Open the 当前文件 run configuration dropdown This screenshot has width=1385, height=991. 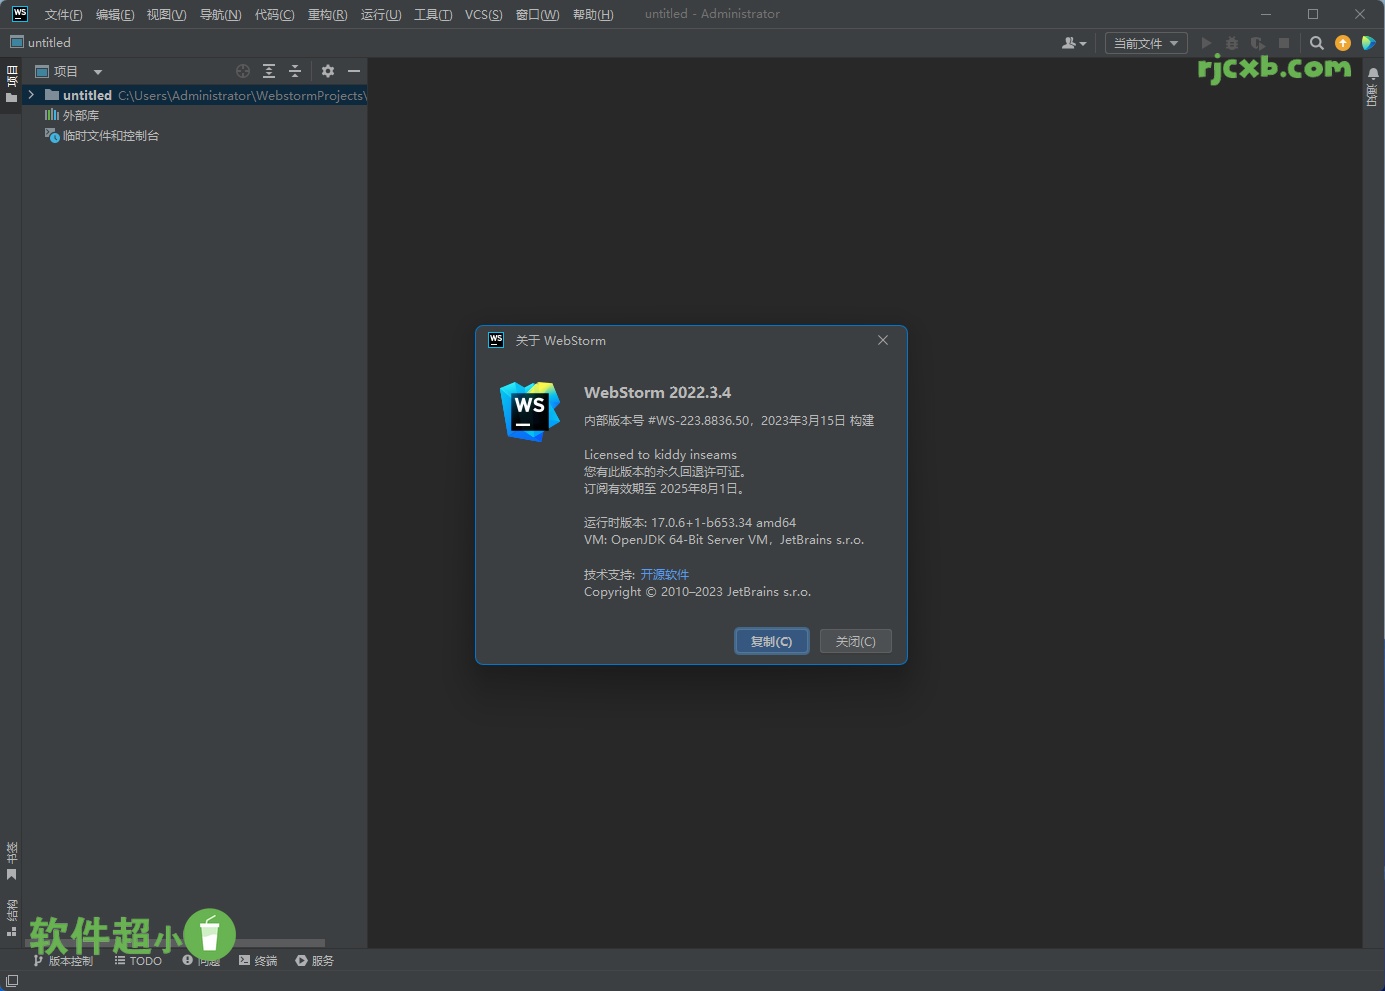(x=1145, y=43)
